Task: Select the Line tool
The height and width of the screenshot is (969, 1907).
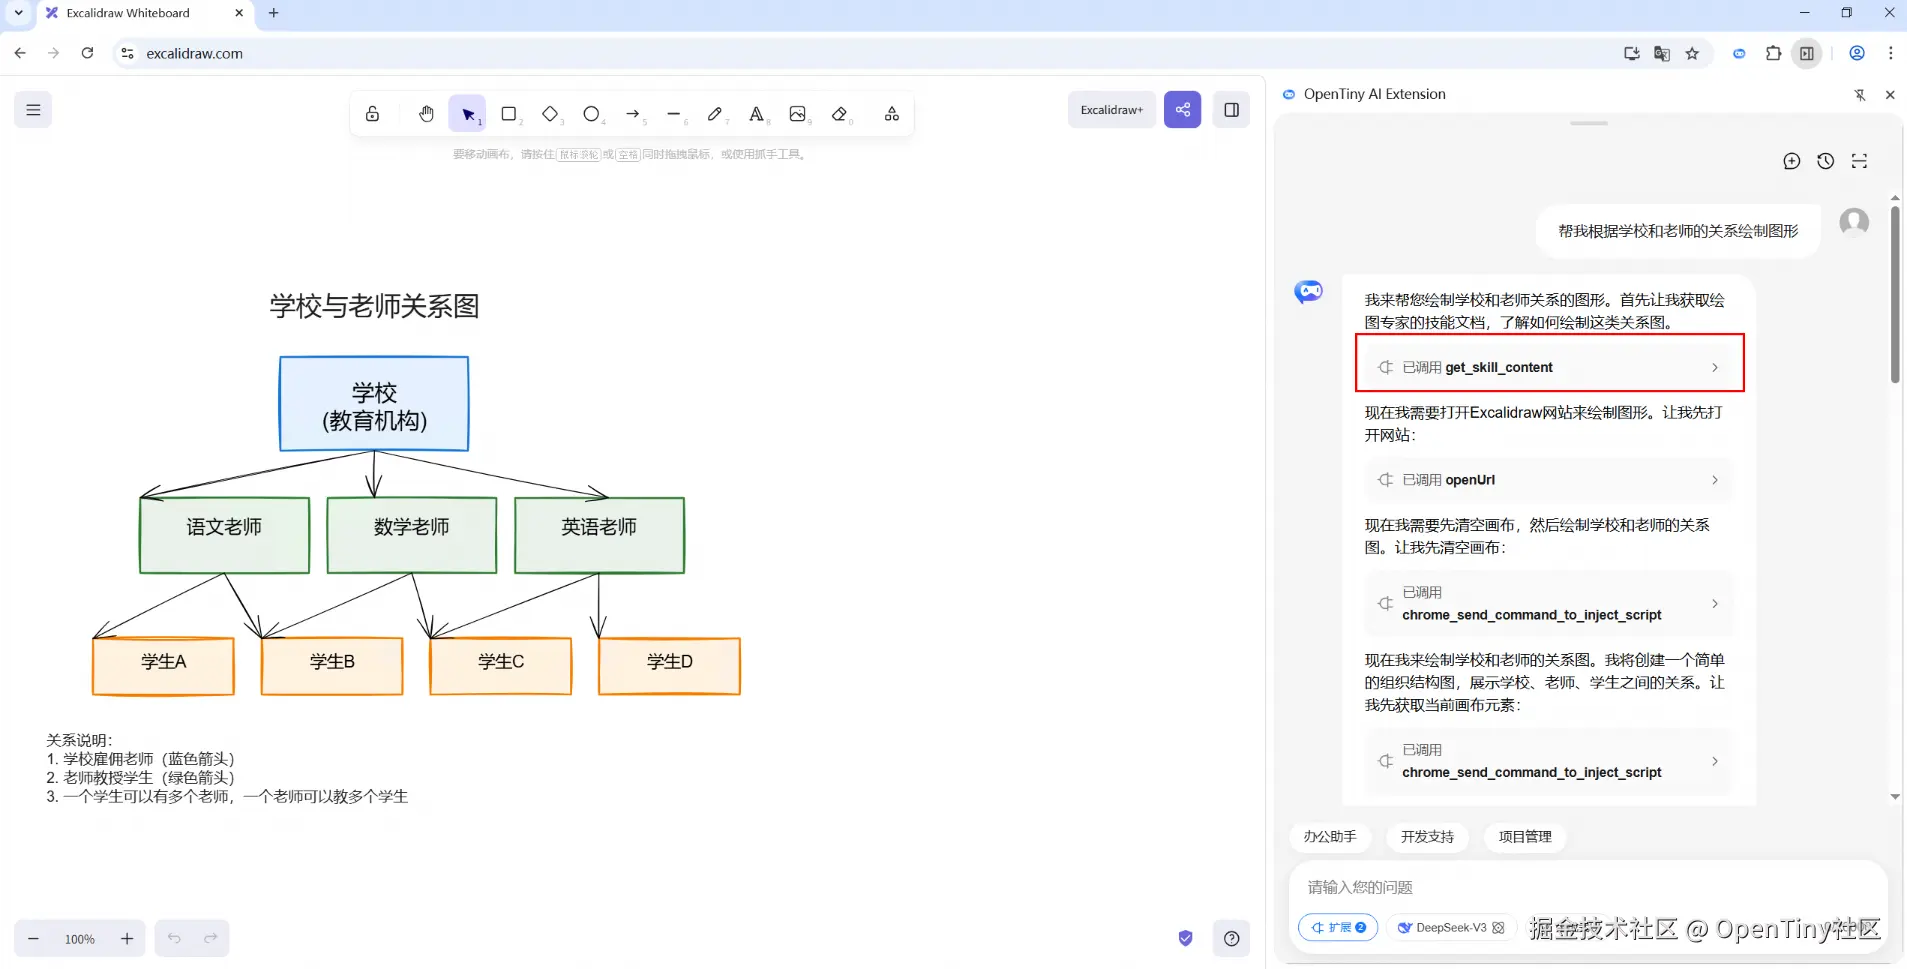Action: click(674, 114)
